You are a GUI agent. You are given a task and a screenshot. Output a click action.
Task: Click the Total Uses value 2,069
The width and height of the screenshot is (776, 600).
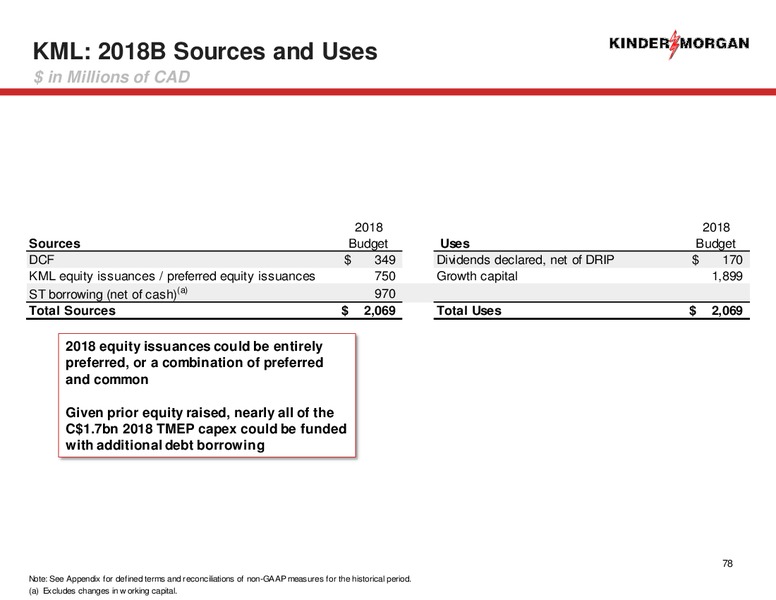click(x=727, y=311)
